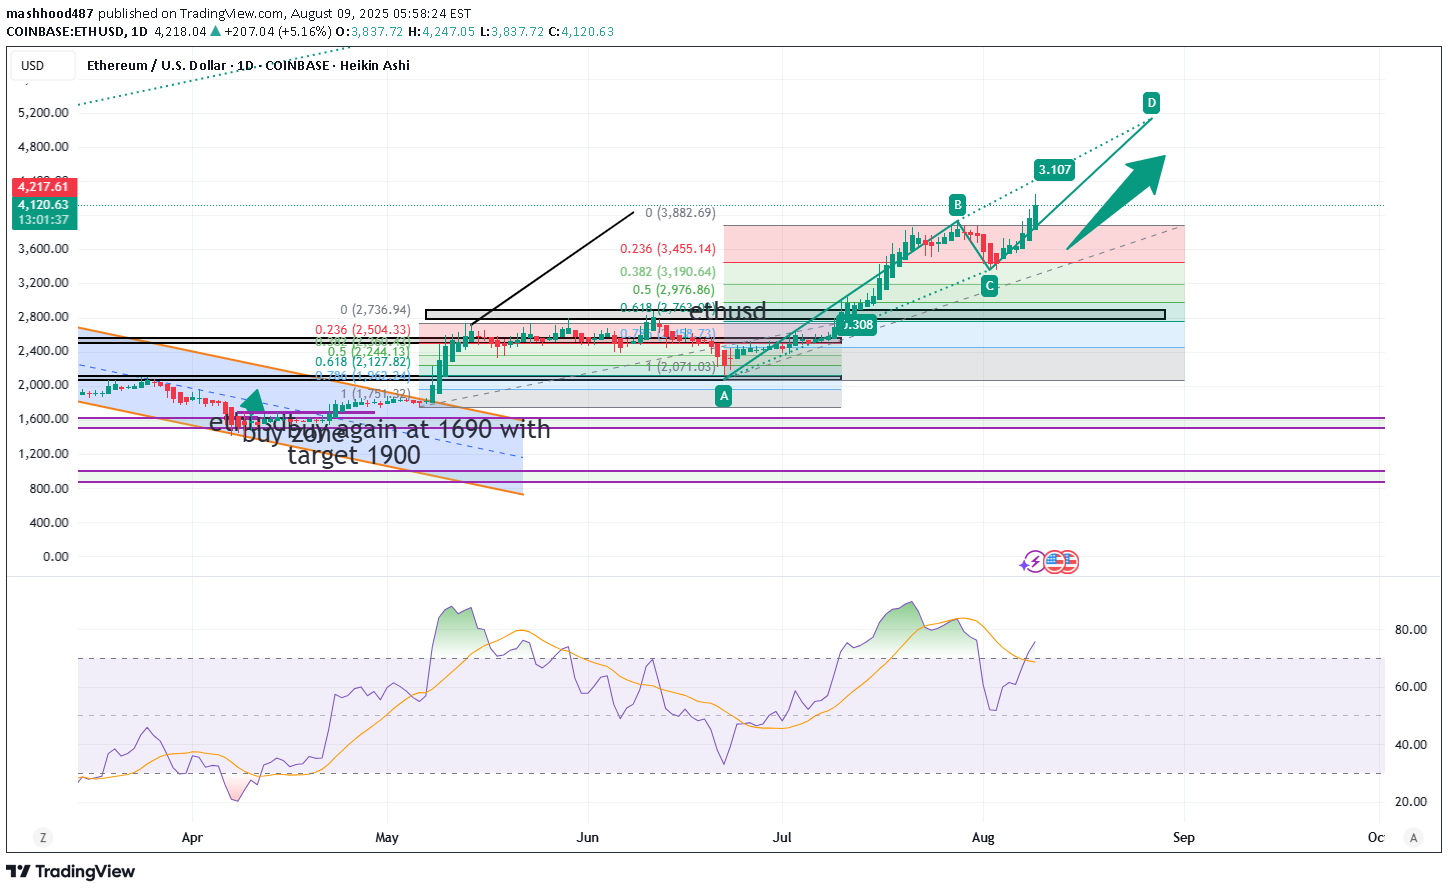Select the green wave point B label
The image size is (1448, 891).
tap(957, 205)
